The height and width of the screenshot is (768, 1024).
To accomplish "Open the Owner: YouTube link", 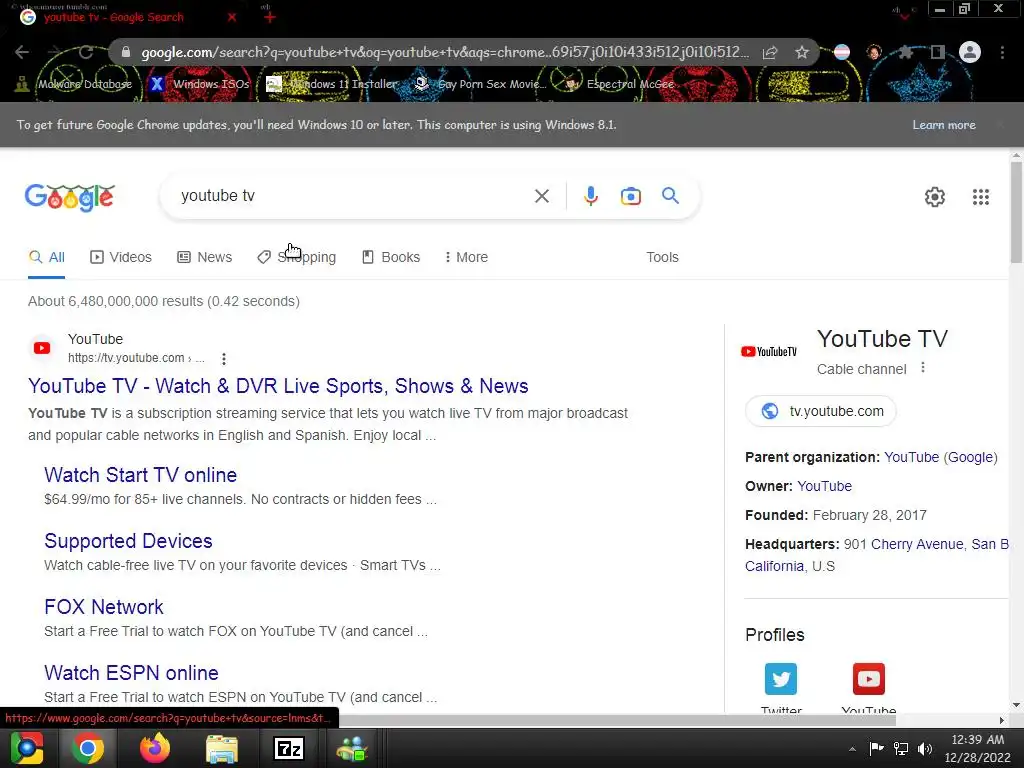I will [x=824, y=486].
